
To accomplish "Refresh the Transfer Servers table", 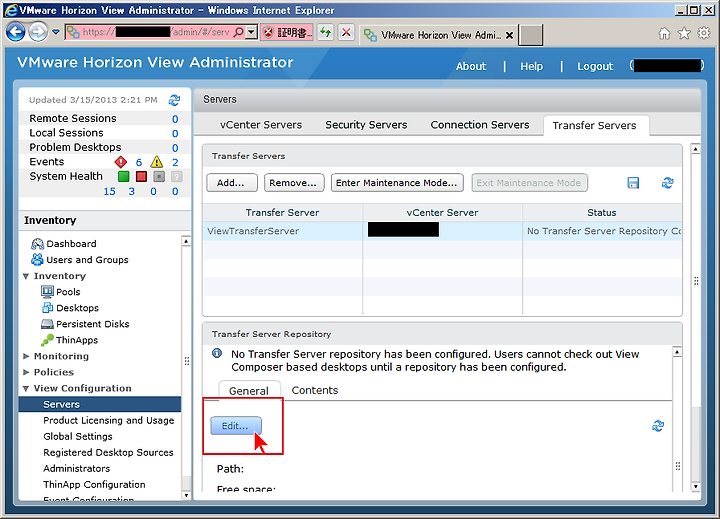I will click(667, 183).
